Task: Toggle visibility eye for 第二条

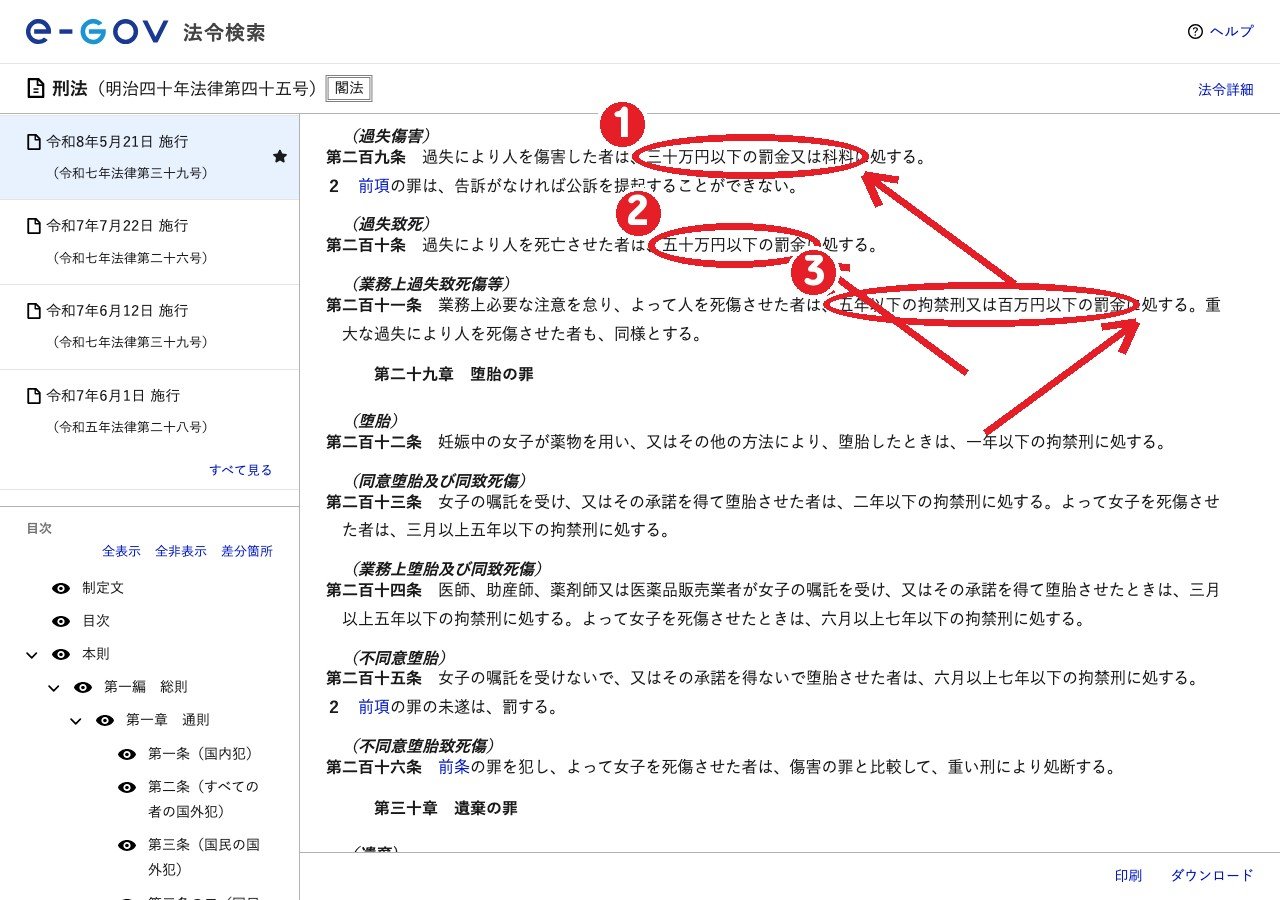Action: click(127, 787)
